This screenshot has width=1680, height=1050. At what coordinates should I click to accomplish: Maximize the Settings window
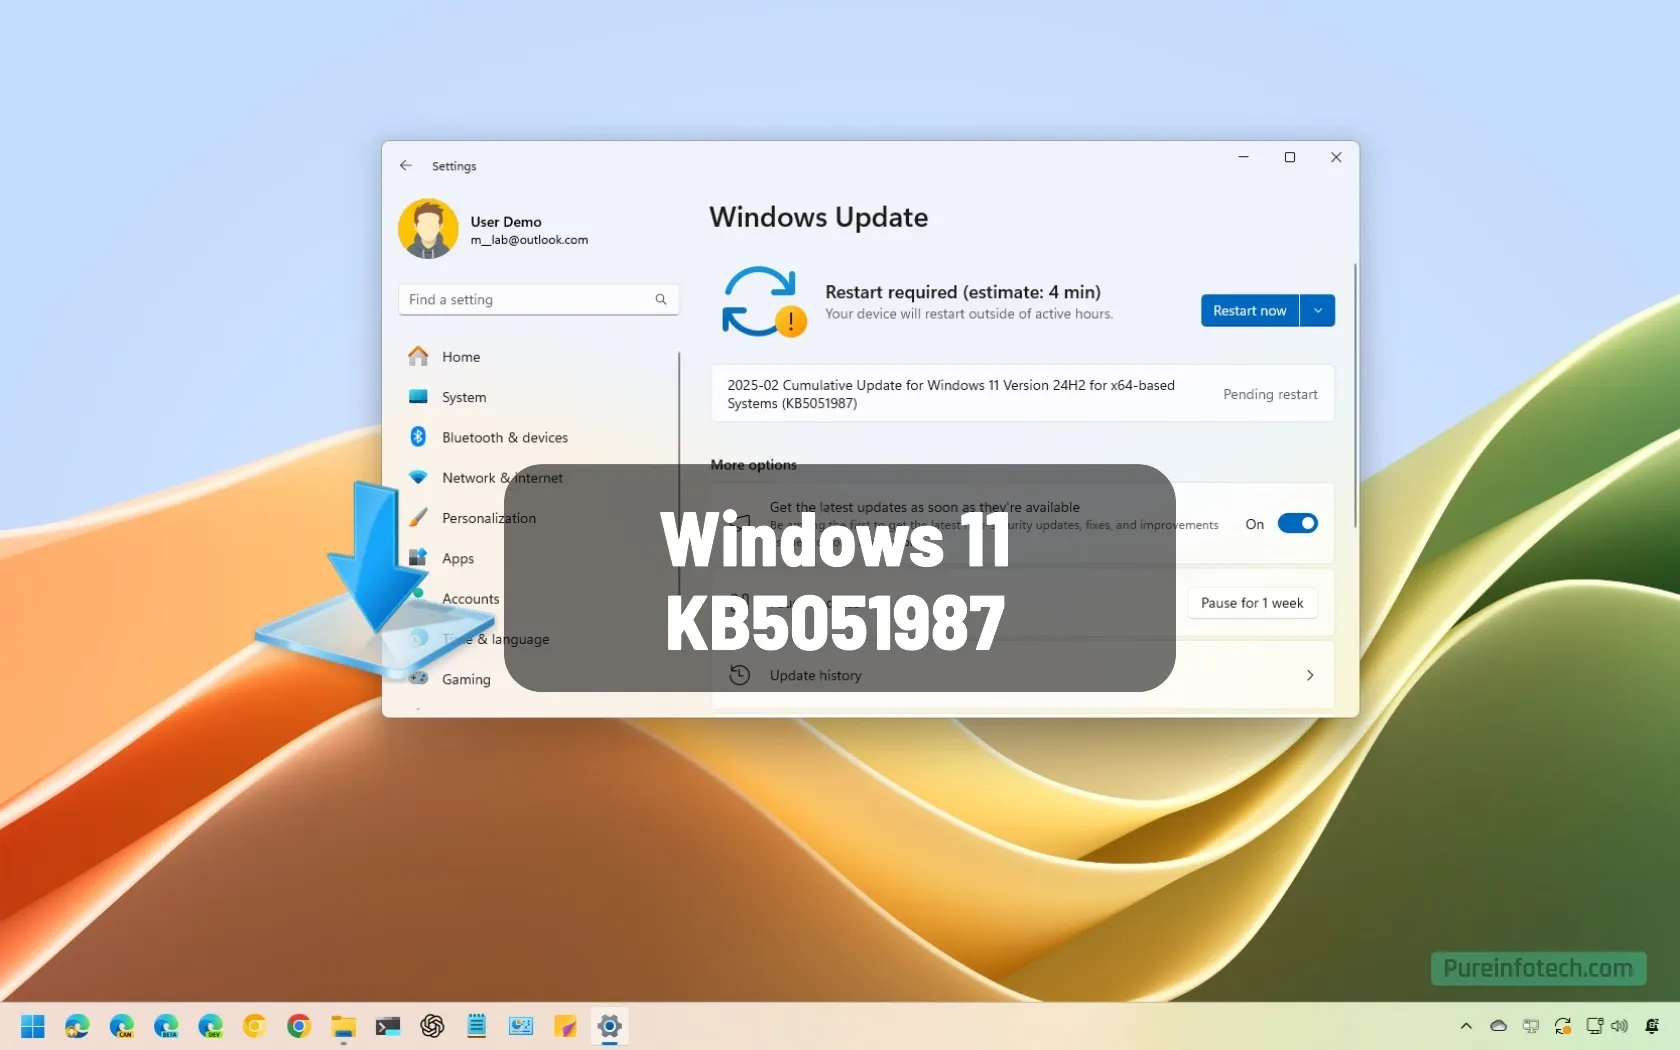pyautogui.click(x=1290, y=157)
